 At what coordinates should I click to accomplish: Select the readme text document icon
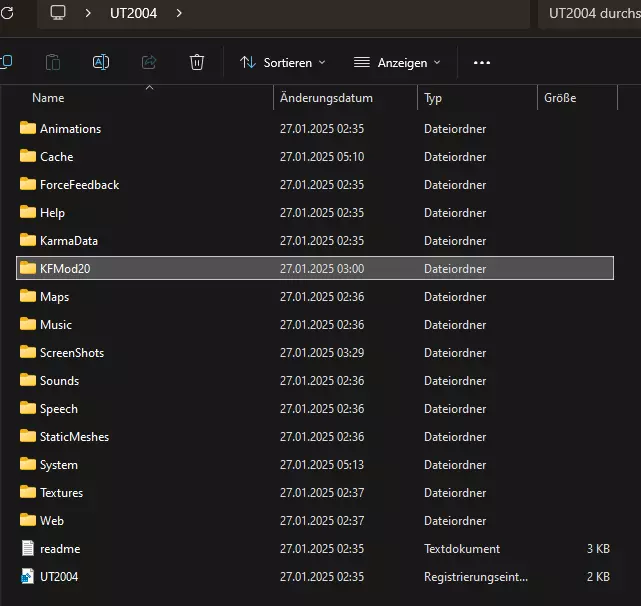click(28, 548)
